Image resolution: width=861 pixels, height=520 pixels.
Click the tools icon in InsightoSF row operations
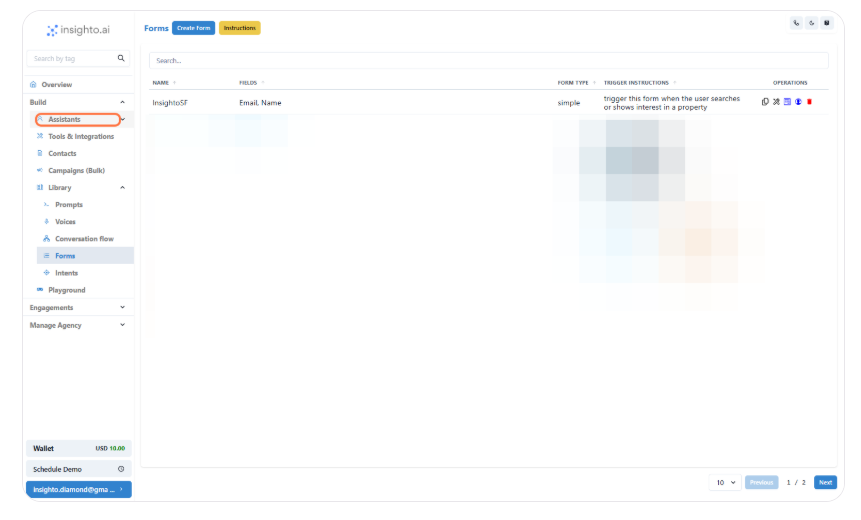click(776, 102)
